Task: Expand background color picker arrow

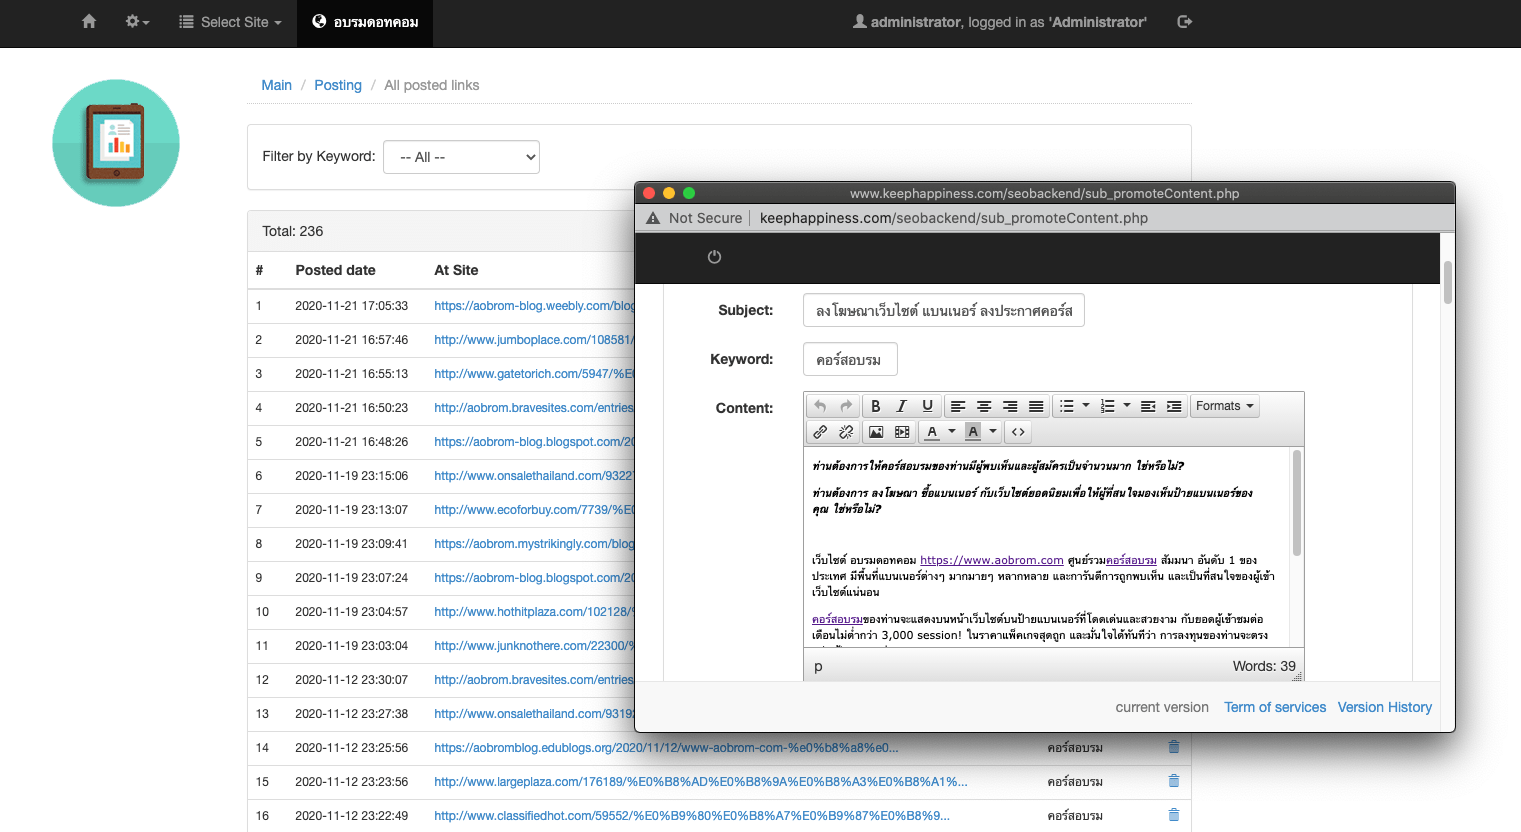Action: tap(993, 432)
